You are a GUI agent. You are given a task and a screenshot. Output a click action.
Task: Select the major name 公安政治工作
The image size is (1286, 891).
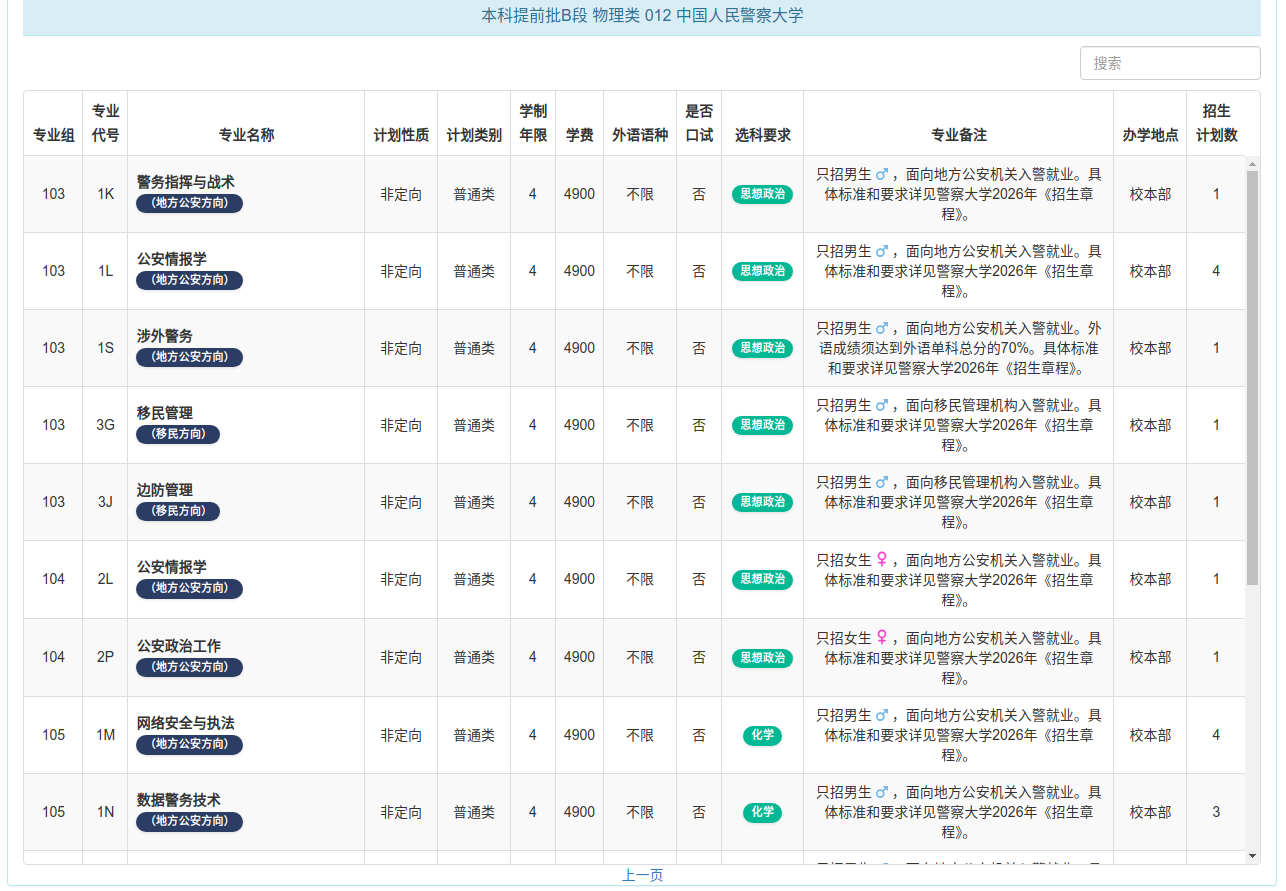(179, 646)
